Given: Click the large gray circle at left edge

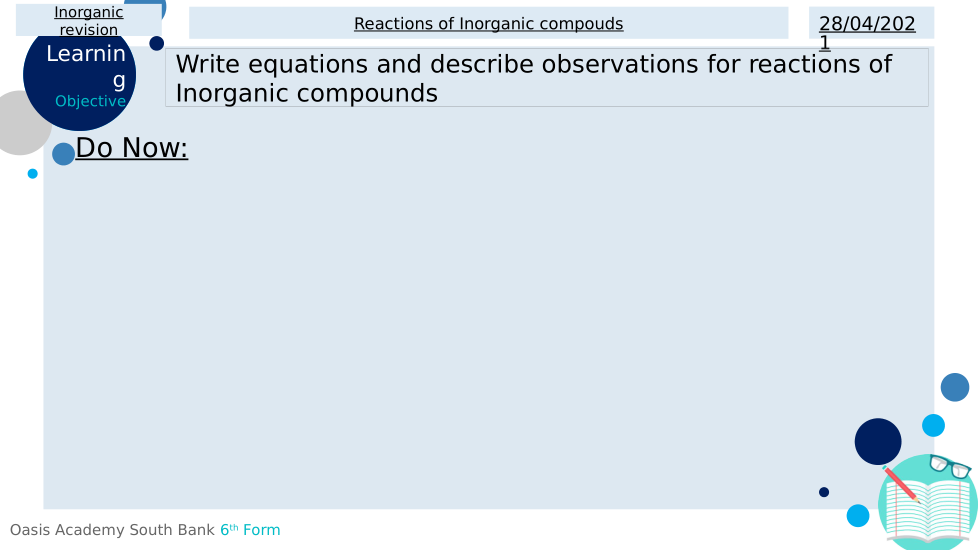Looking at the screenshot, I should [x=17, y=123].
